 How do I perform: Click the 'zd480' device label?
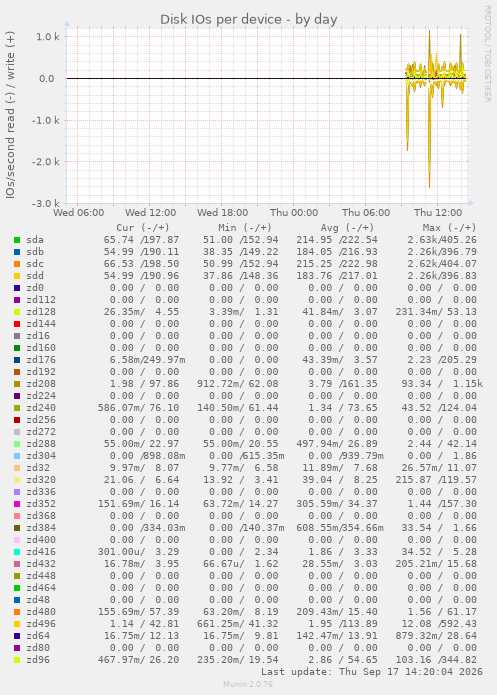tap(41, 612)
